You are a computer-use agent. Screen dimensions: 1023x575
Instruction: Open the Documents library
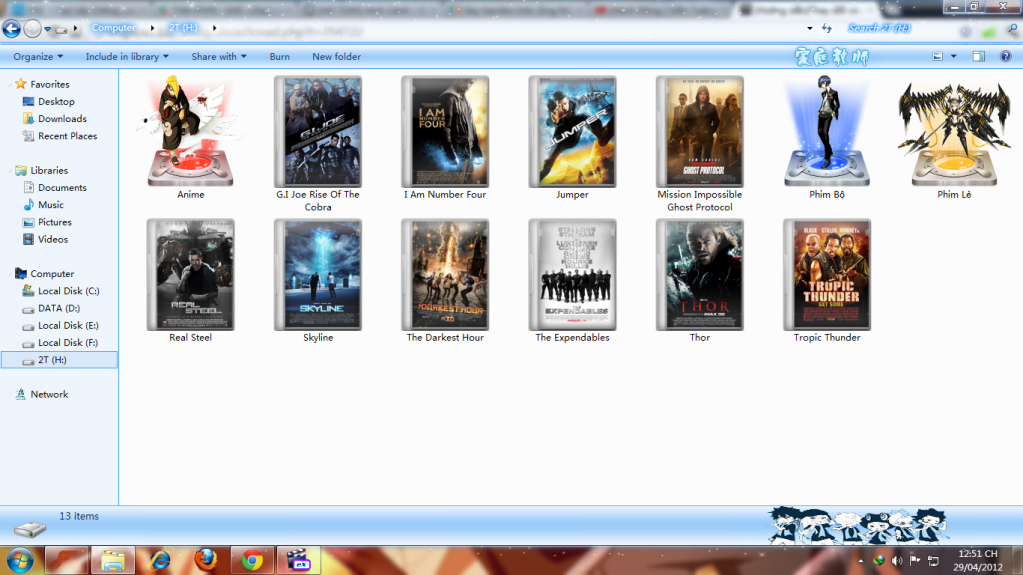point(62,187)
